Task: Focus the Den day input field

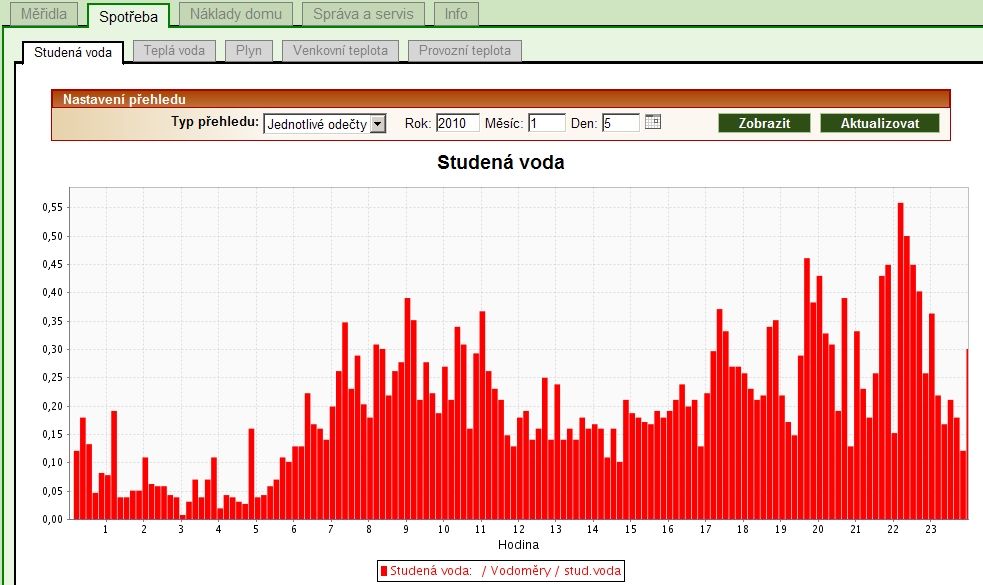Action: [621, 123]
